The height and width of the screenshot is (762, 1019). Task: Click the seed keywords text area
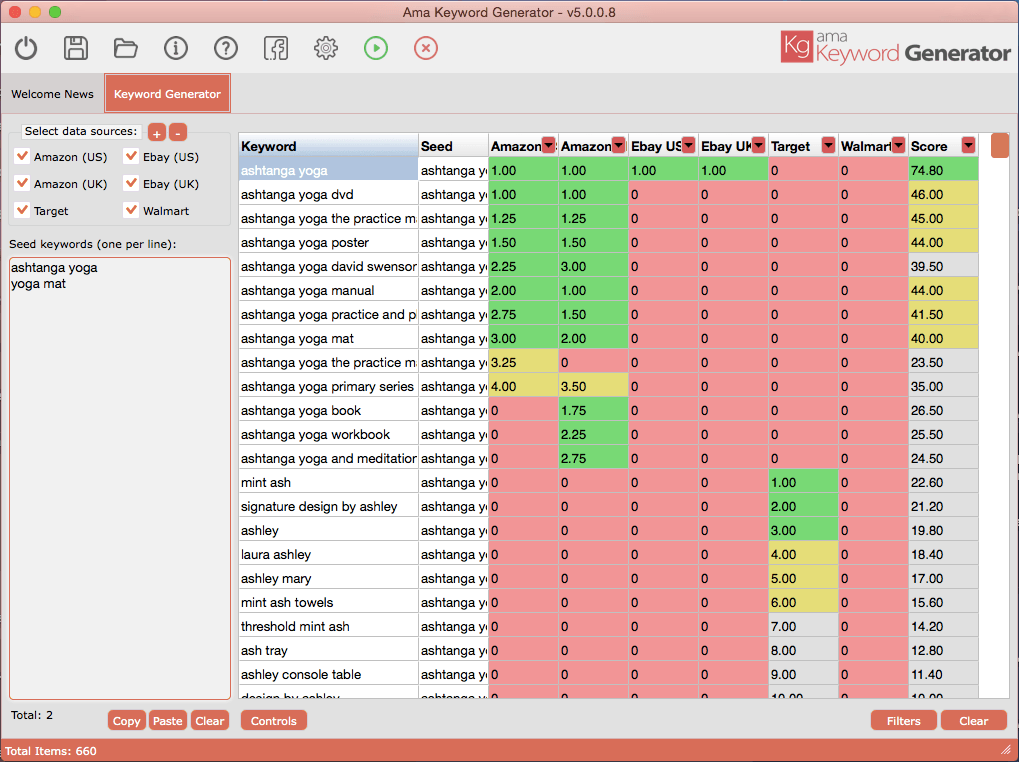click(x=120, y=478)
